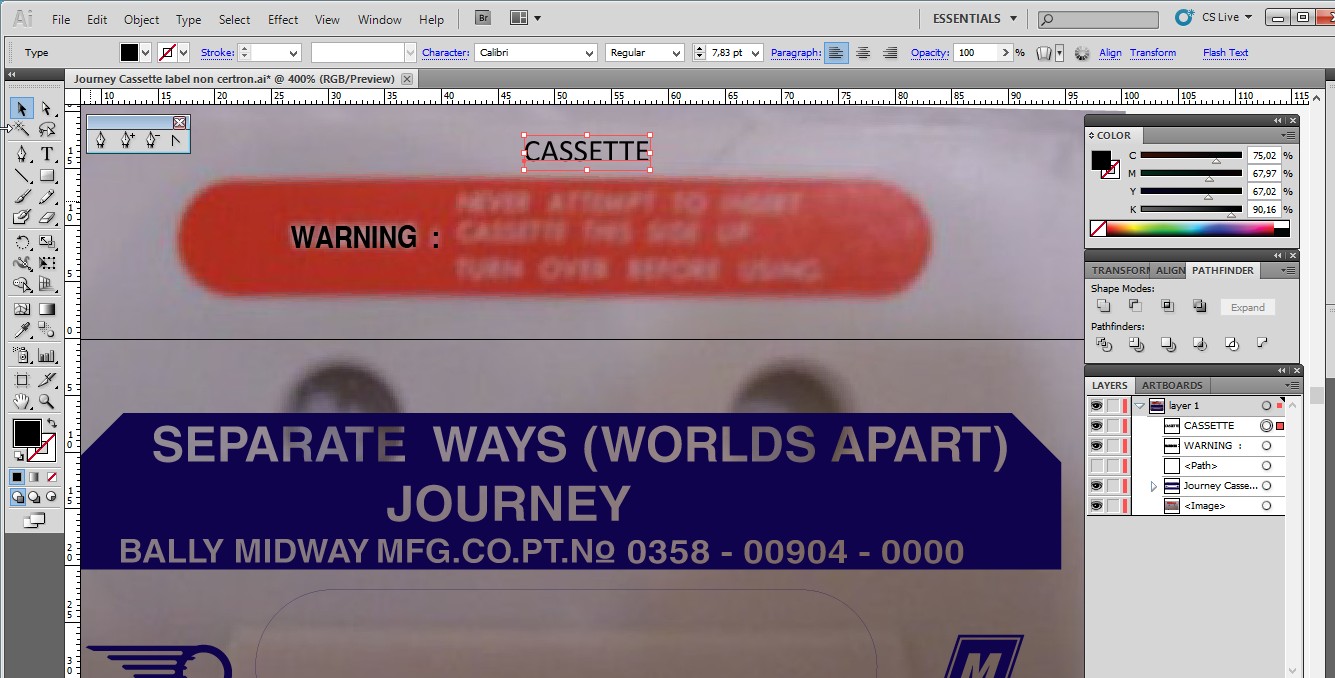Expand the Journey Casse... sublayer
This screenshot has height=678, width=1335.
tap(1153, 486)
